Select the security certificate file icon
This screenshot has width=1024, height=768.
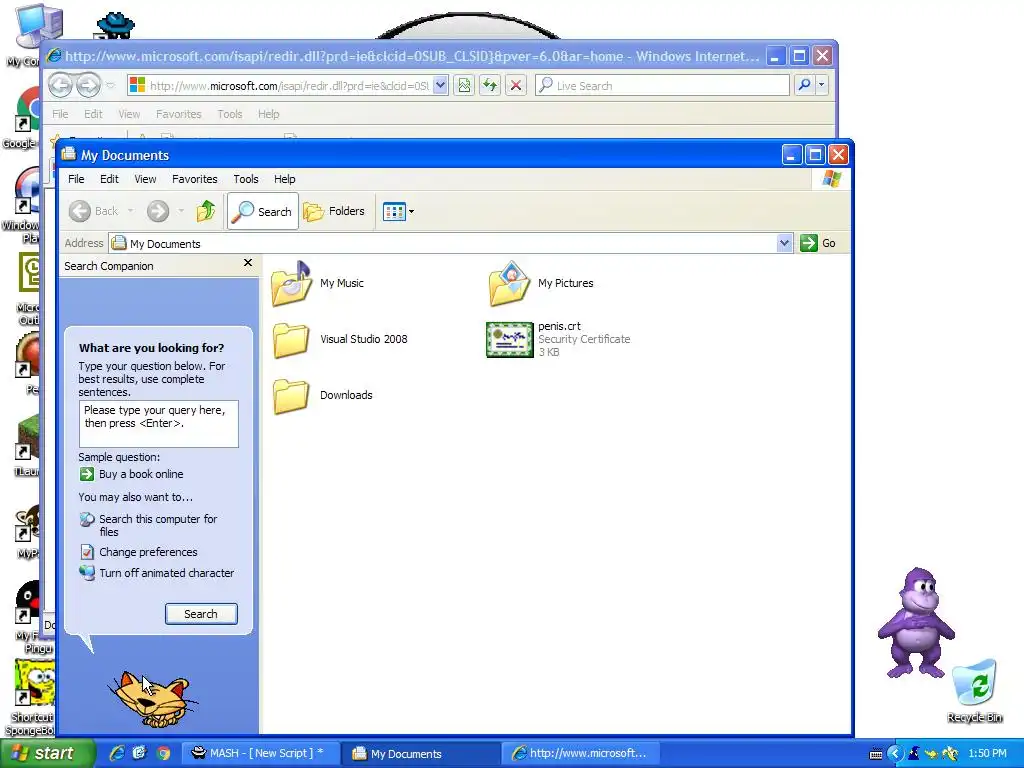click(x=509, y=340)
